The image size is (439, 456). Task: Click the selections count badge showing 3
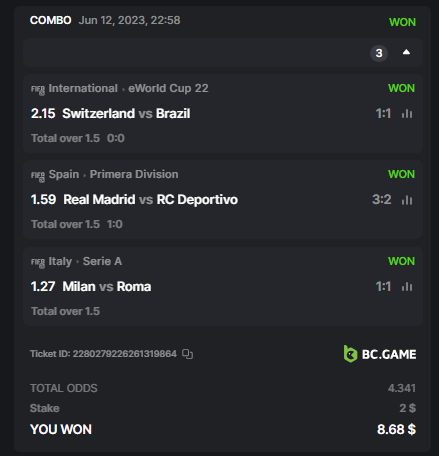click(x=379, y=53)
